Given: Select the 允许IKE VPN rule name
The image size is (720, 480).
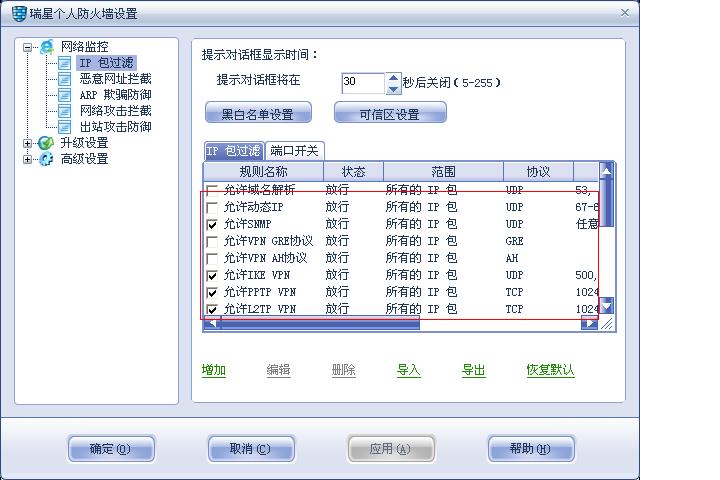Looking at the screenshot, I should 257,275.
